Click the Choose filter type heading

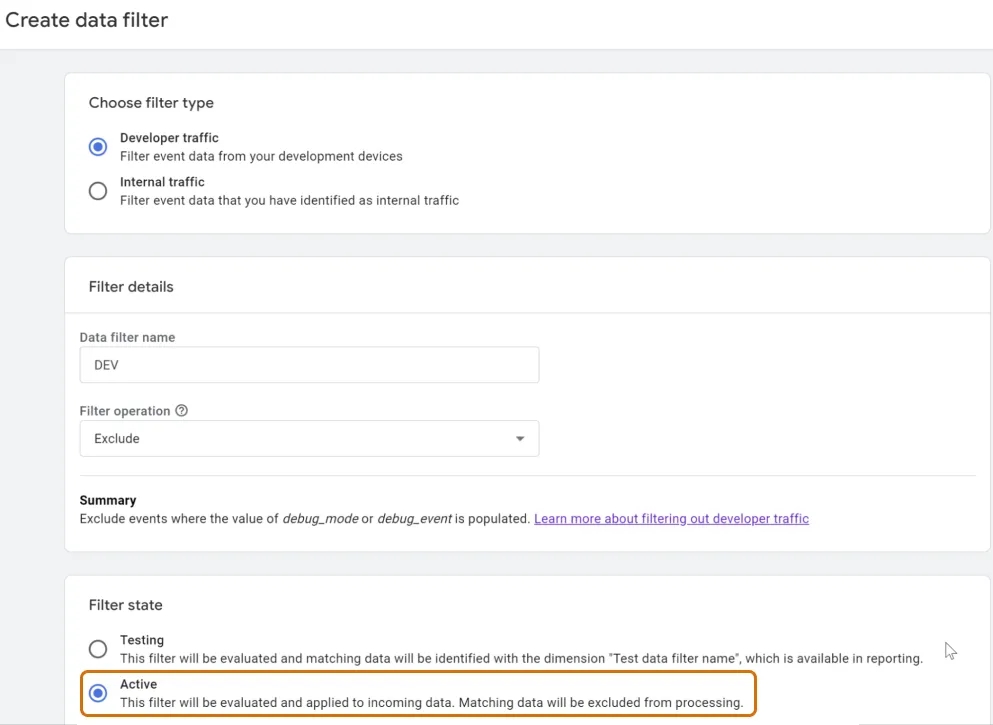[x=151, y=103]
